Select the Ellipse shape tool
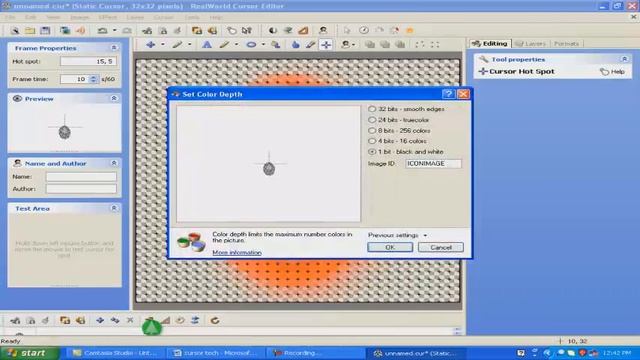Screen dimensions: 640x360 251,44
